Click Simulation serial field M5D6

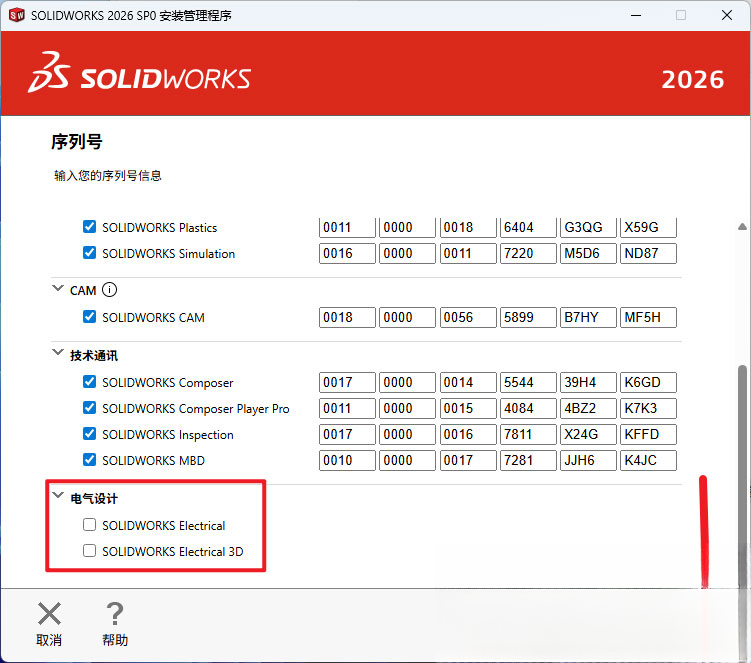(x=588, y=253)
